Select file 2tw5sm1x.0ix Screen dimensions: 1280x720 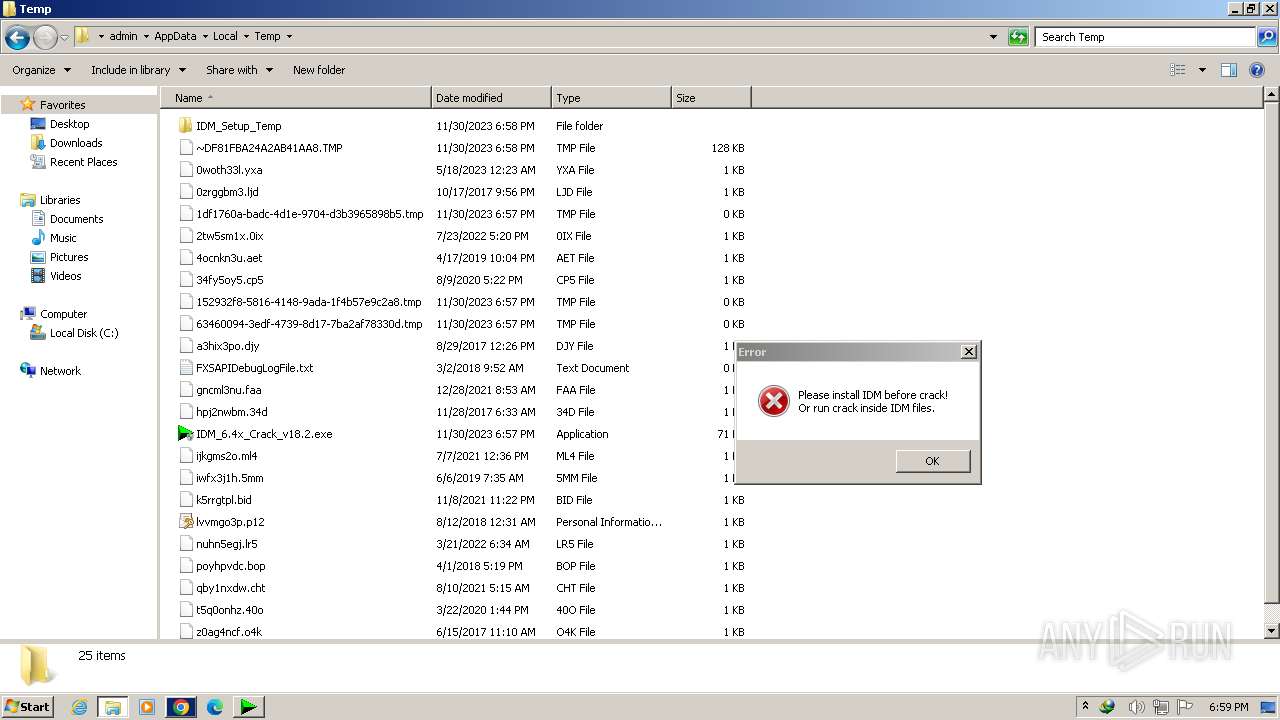click(230, 236)
